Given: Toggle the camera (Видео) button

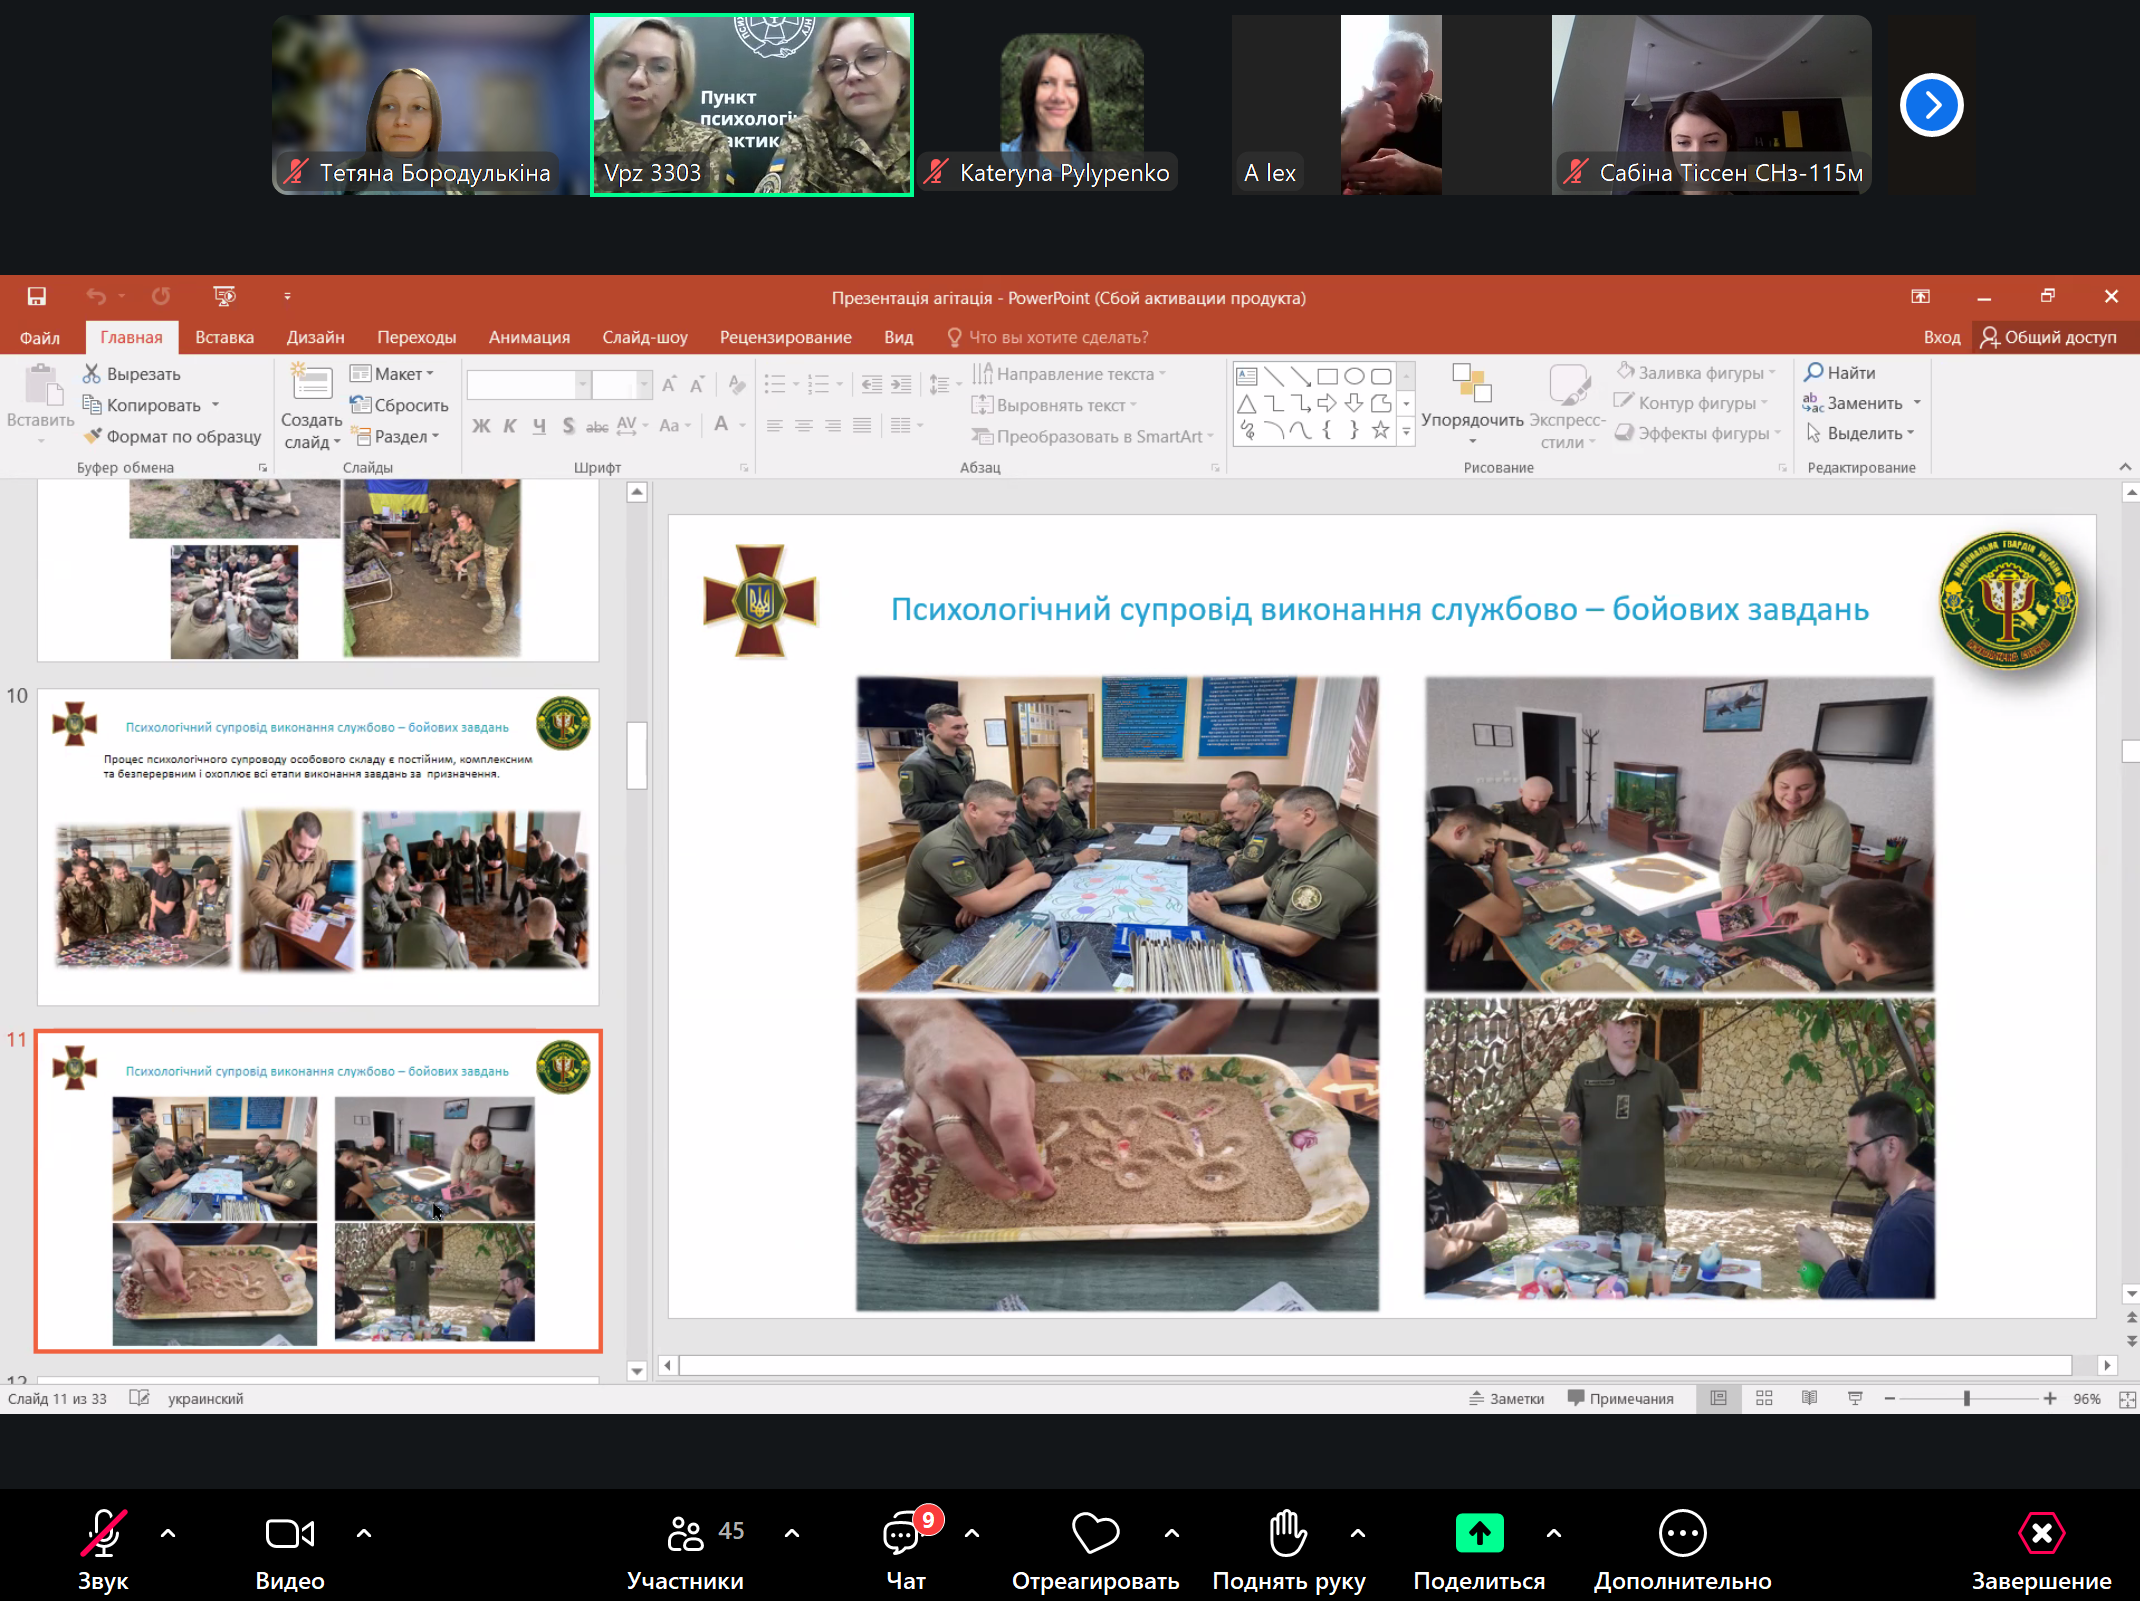Looking at the screenshot, I should click(x=289, y=1534).
